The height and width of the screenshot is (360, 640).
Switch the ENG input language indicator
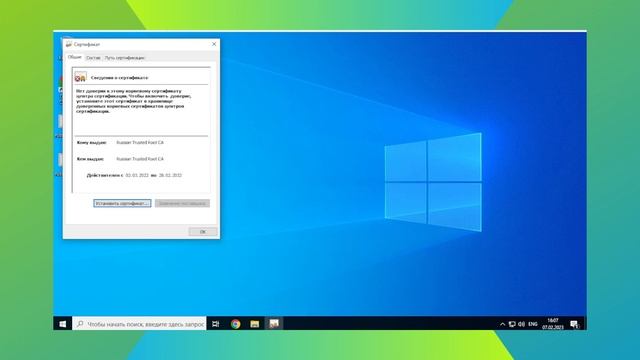pyautogui.click(x=533, y=324)
